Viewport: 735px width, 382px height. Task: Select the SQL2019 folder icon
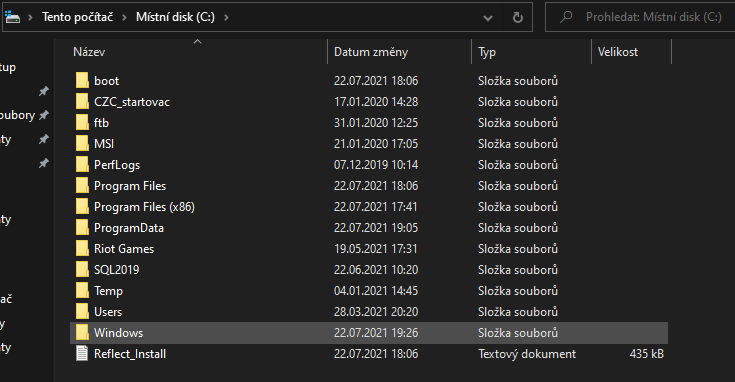(82, 270)
